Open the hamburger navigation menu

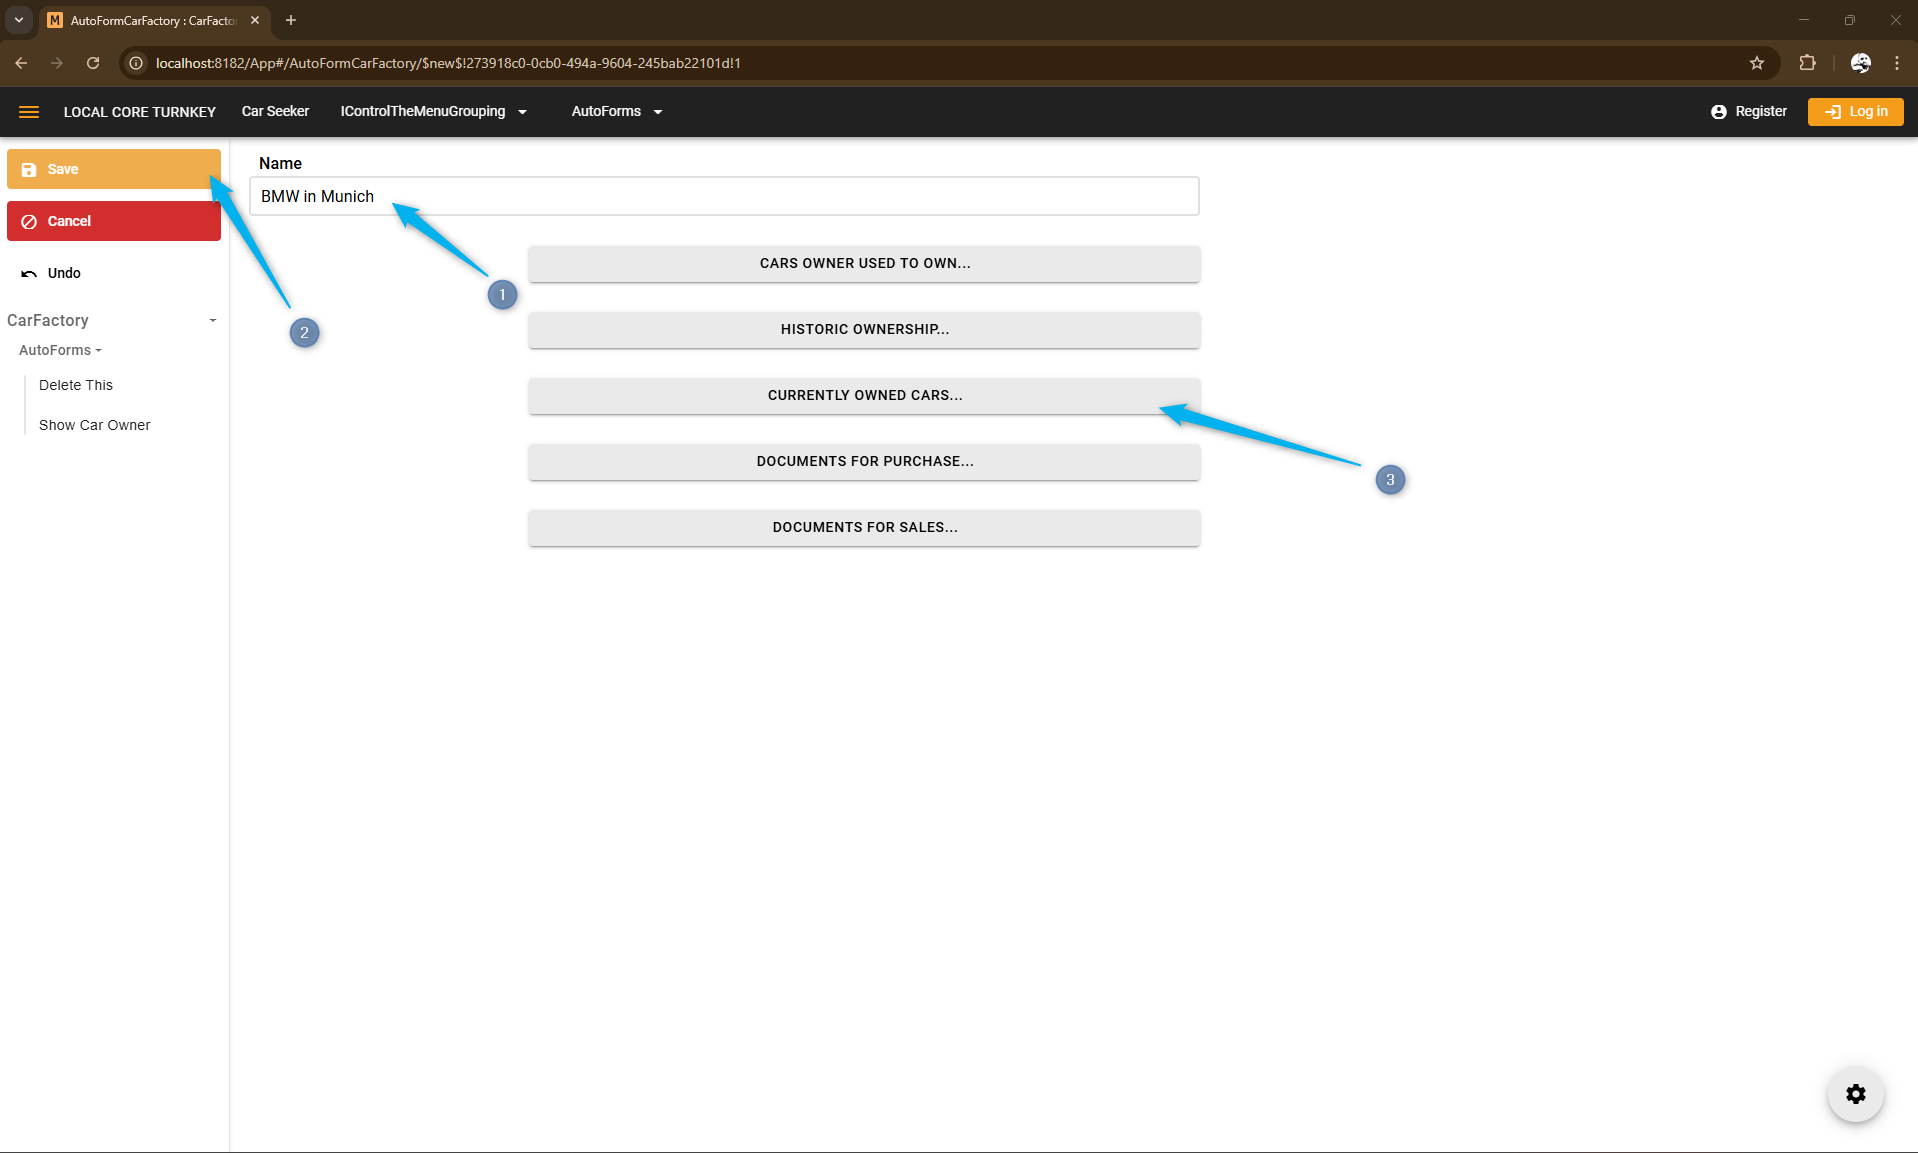point(29,112)
